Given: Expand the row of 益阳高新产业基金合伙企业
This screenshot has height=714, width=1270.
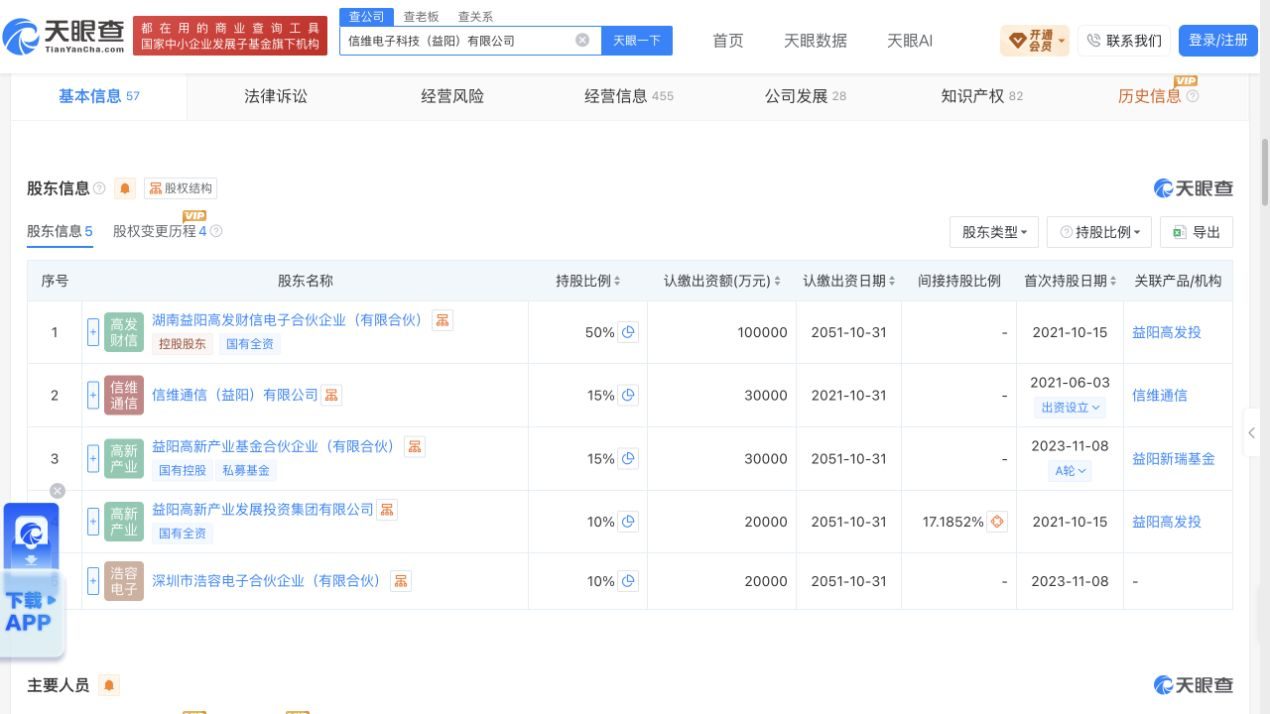Looking at the screenshot, I should click(x=93, y=459).
